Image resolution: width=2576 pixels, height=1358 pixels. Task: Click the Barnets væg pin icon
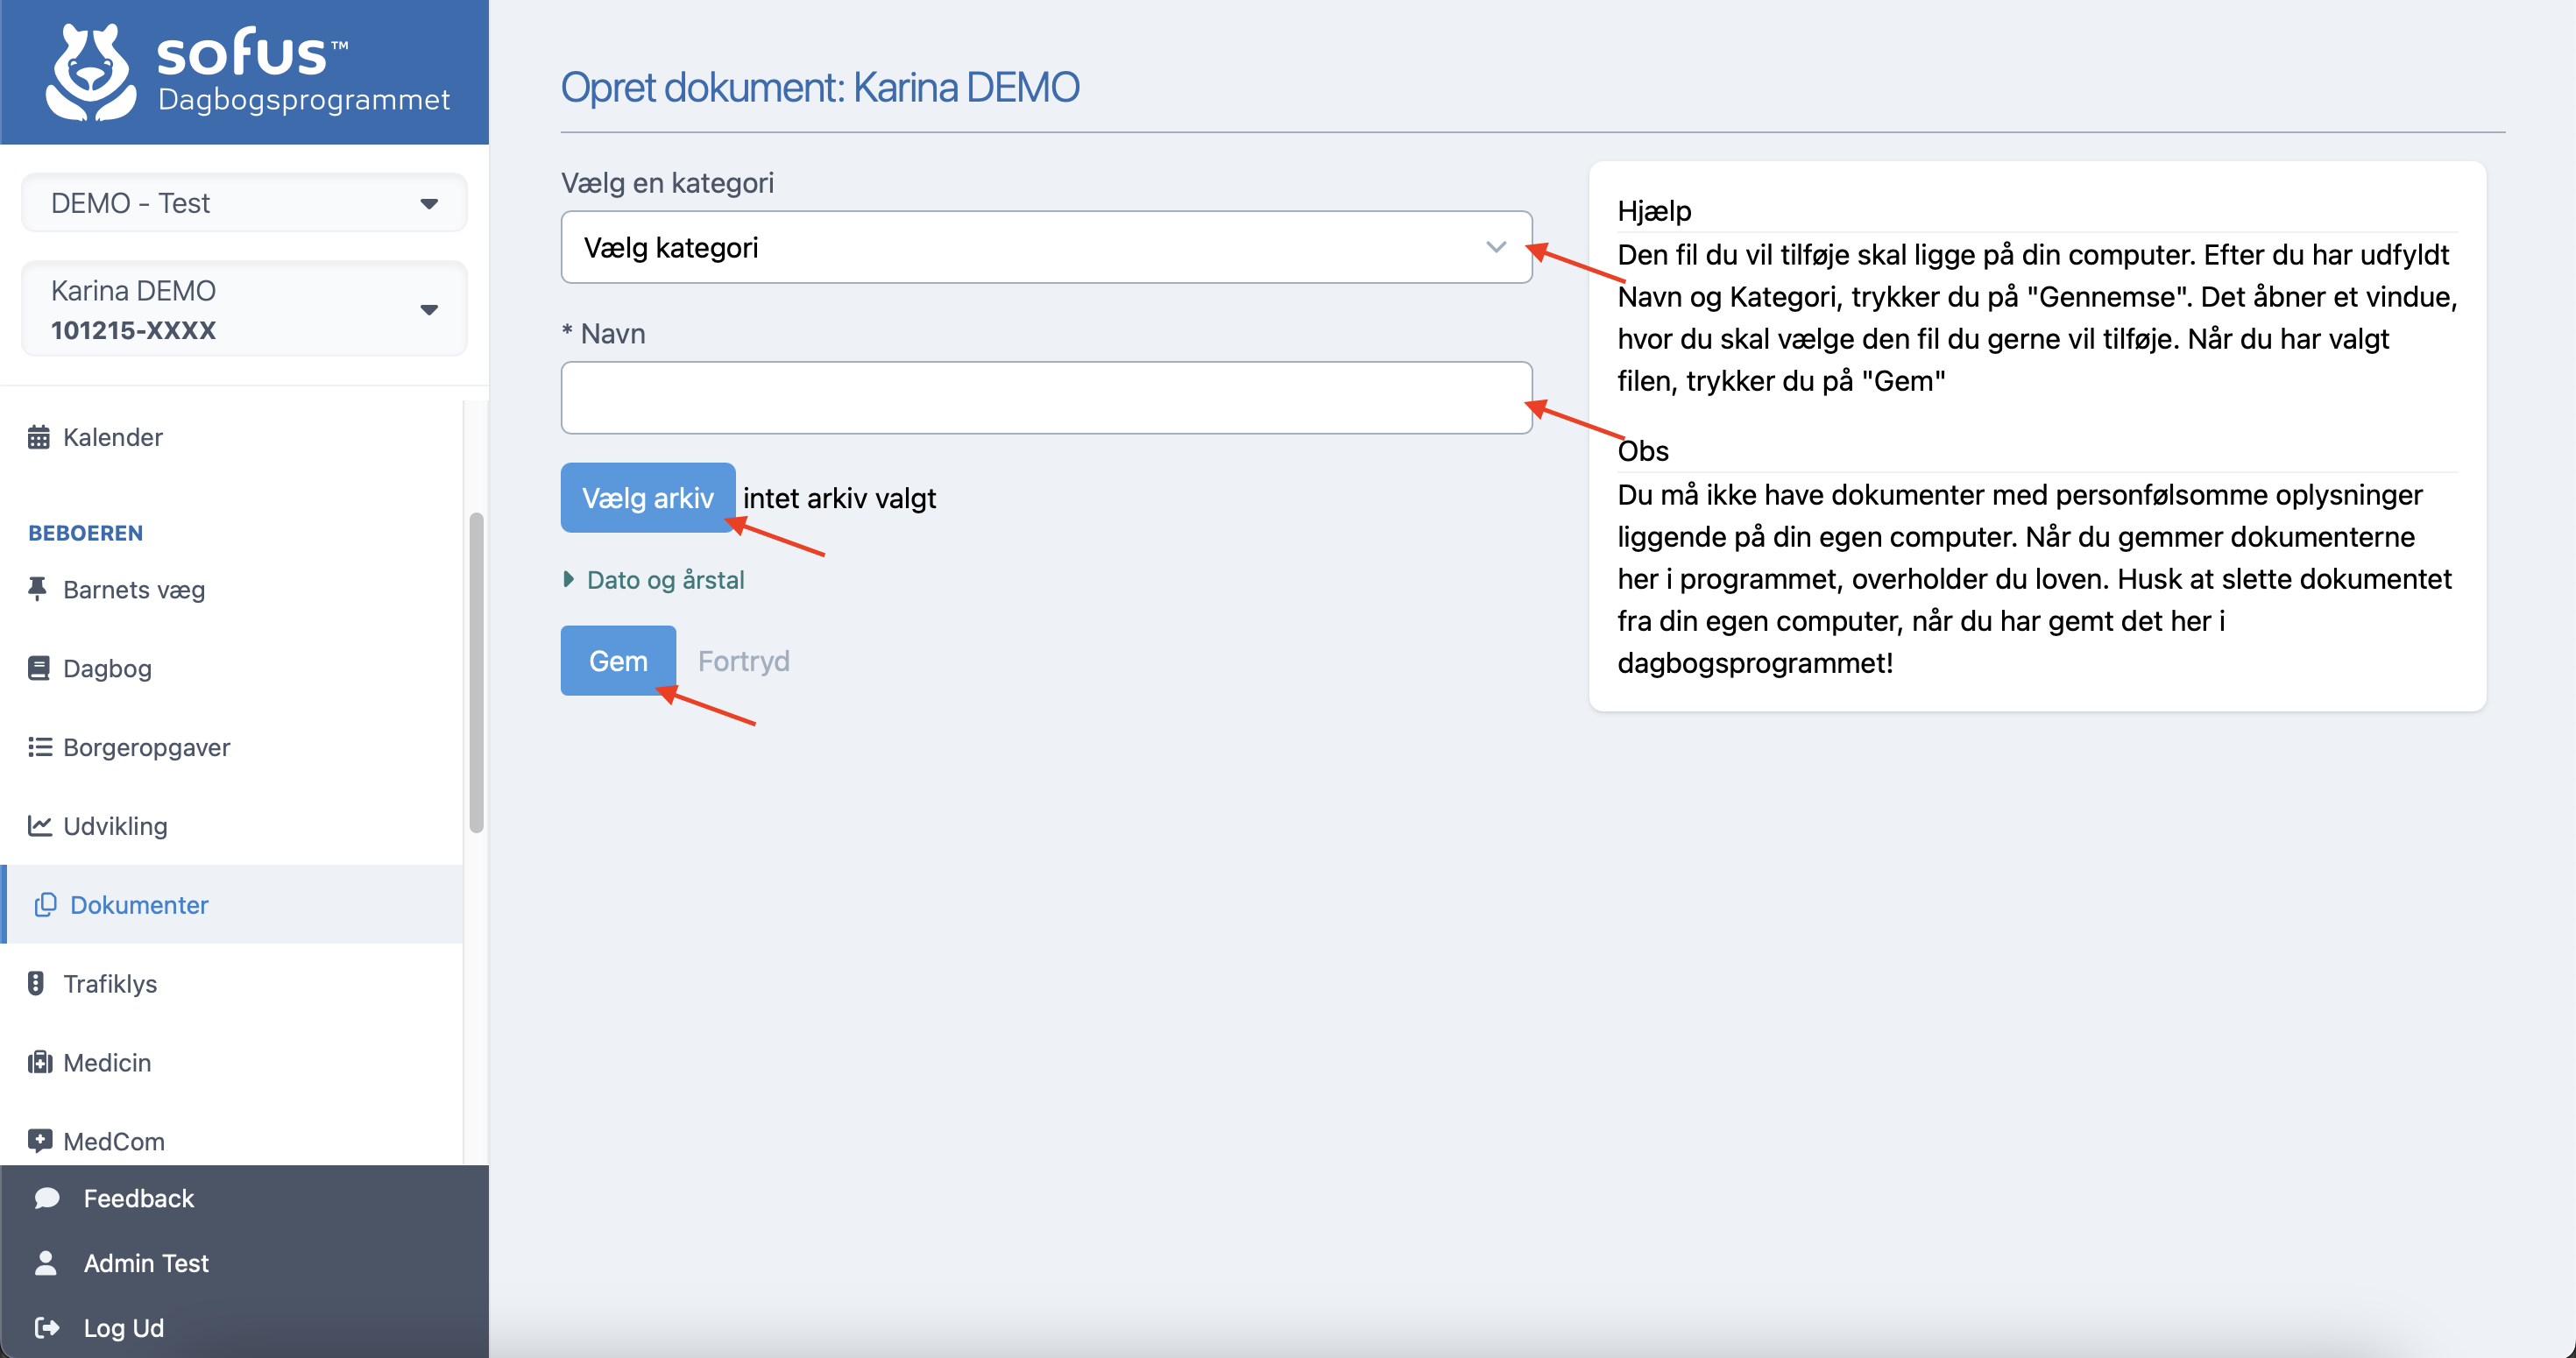click(x=38, y=589)
